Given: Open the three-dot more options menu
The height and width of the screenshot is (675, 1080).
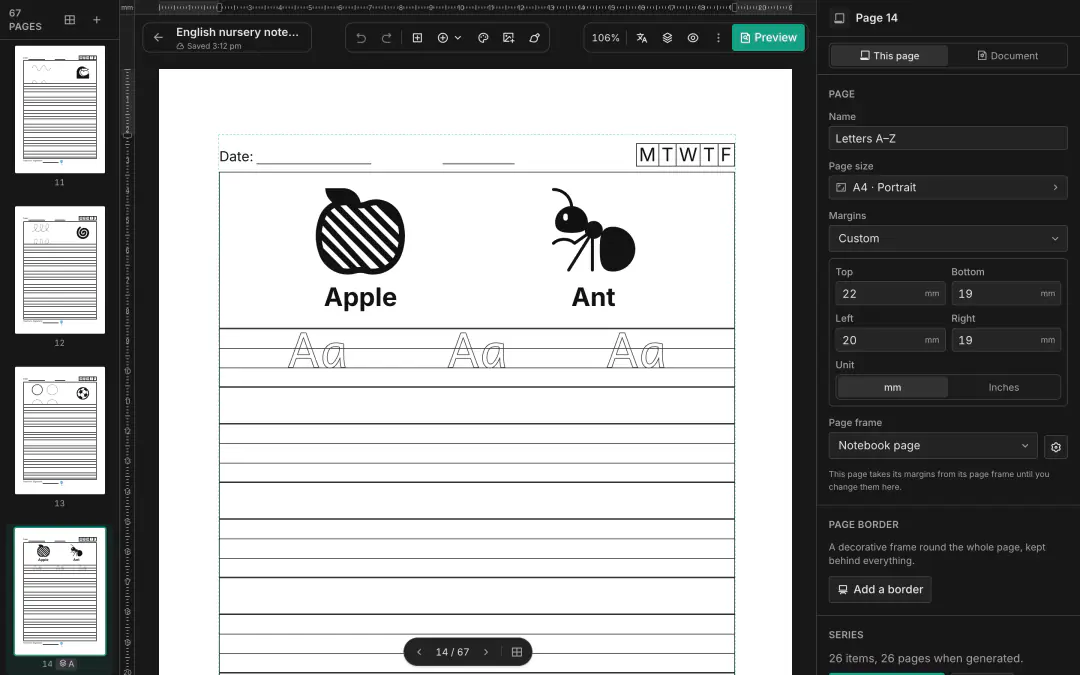Looking at the screenshot, I should point(718,38).
